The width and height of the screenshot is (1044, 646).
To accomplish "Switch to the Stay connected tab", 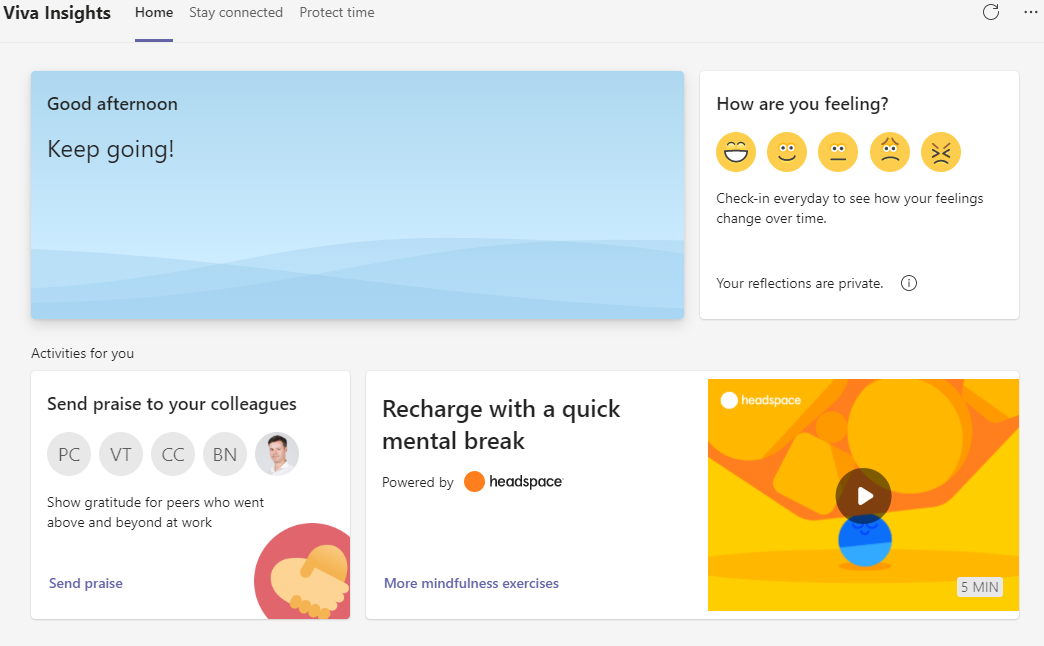I will pos(236,13).
